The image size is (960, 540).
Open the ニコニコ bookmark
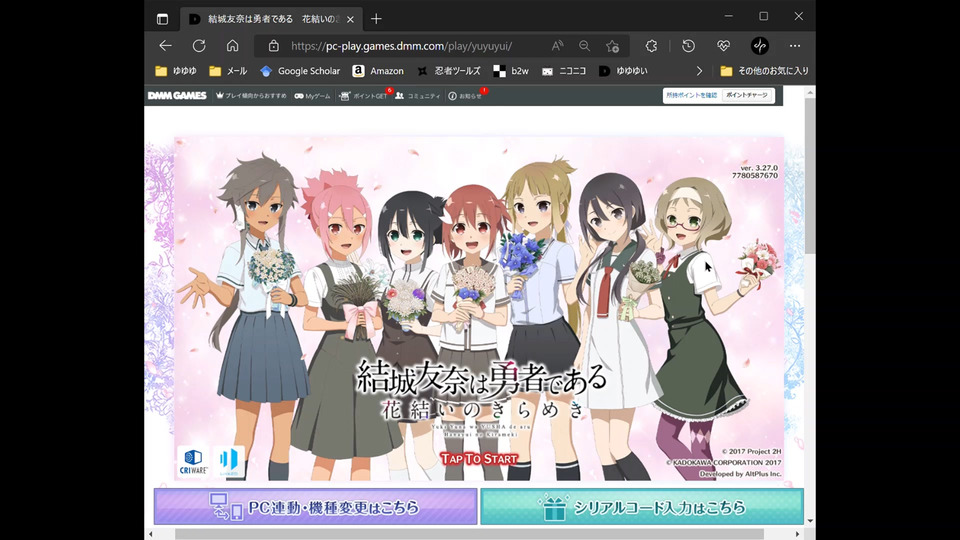564,71
